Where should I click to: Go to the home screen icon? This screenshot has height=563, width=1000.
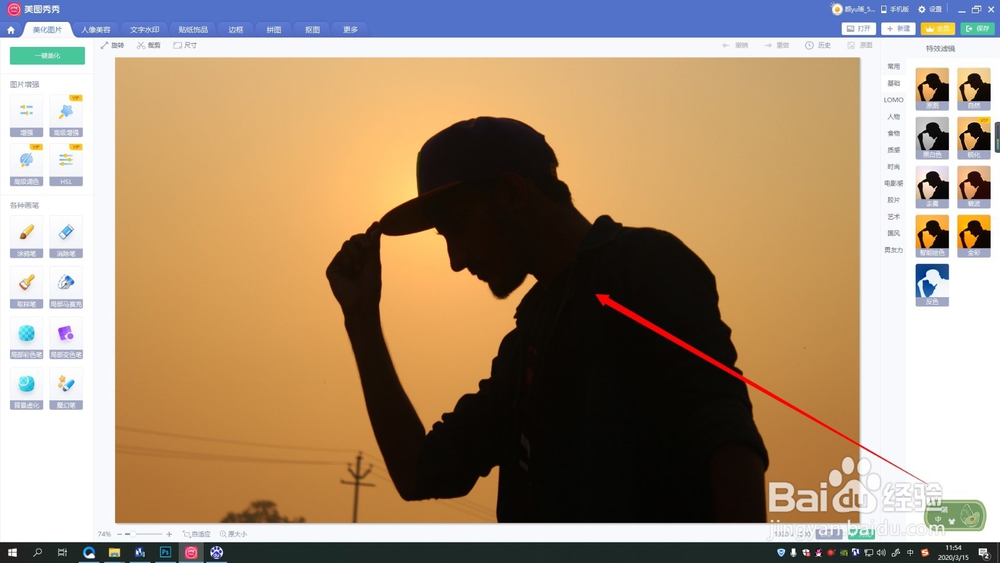point(11,29)
